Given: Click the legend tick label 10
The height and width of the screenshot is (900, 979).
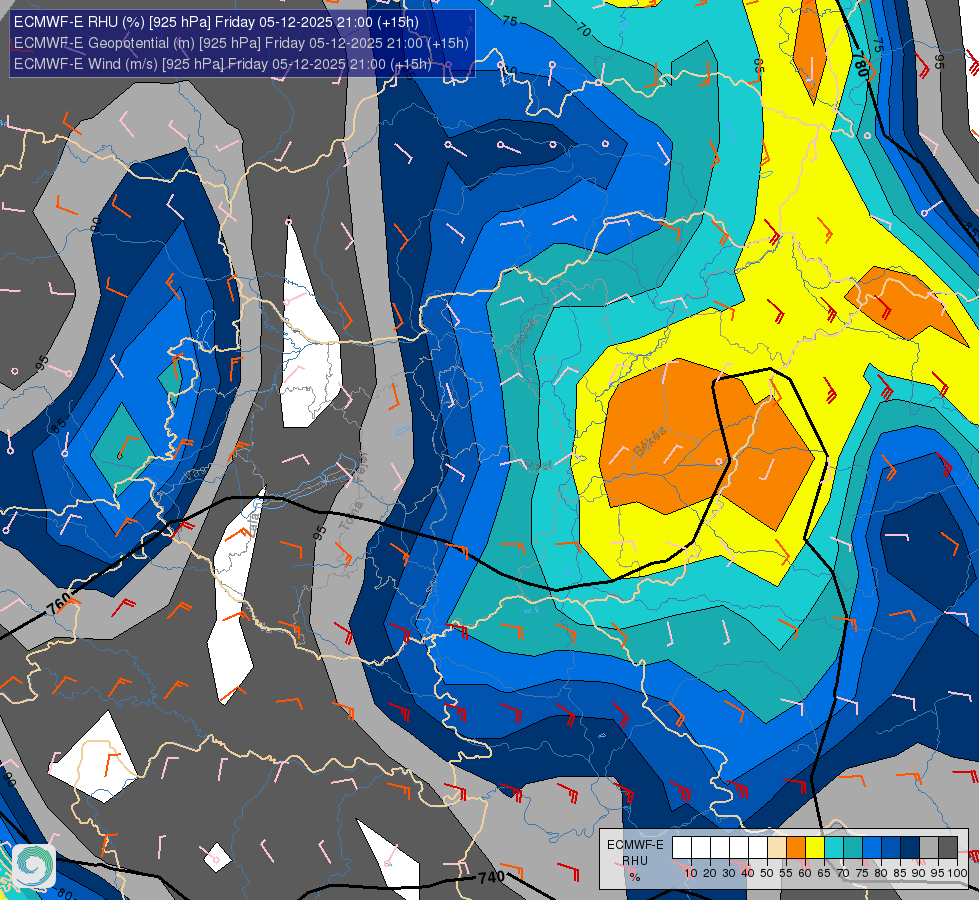Looking at the screenshot, I should pyautogui.click(x=691, y=873).
